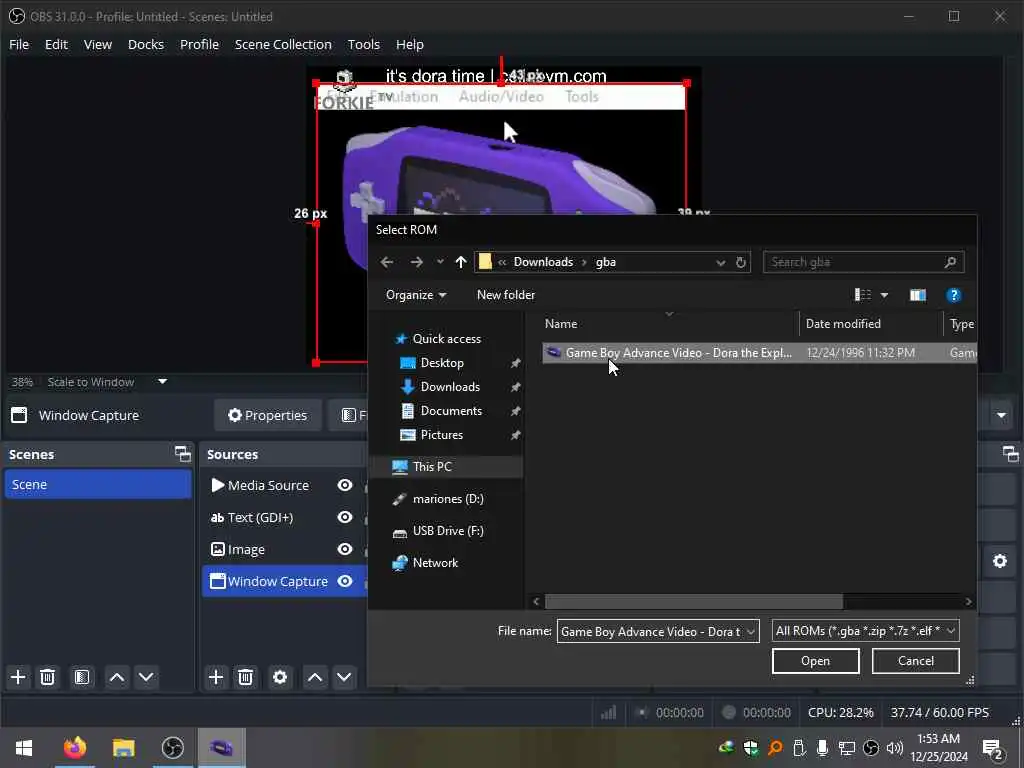Open the Help menu in OBS
Screen dimensions: 1024x768
pyautogui.click(x=409, y=44)
